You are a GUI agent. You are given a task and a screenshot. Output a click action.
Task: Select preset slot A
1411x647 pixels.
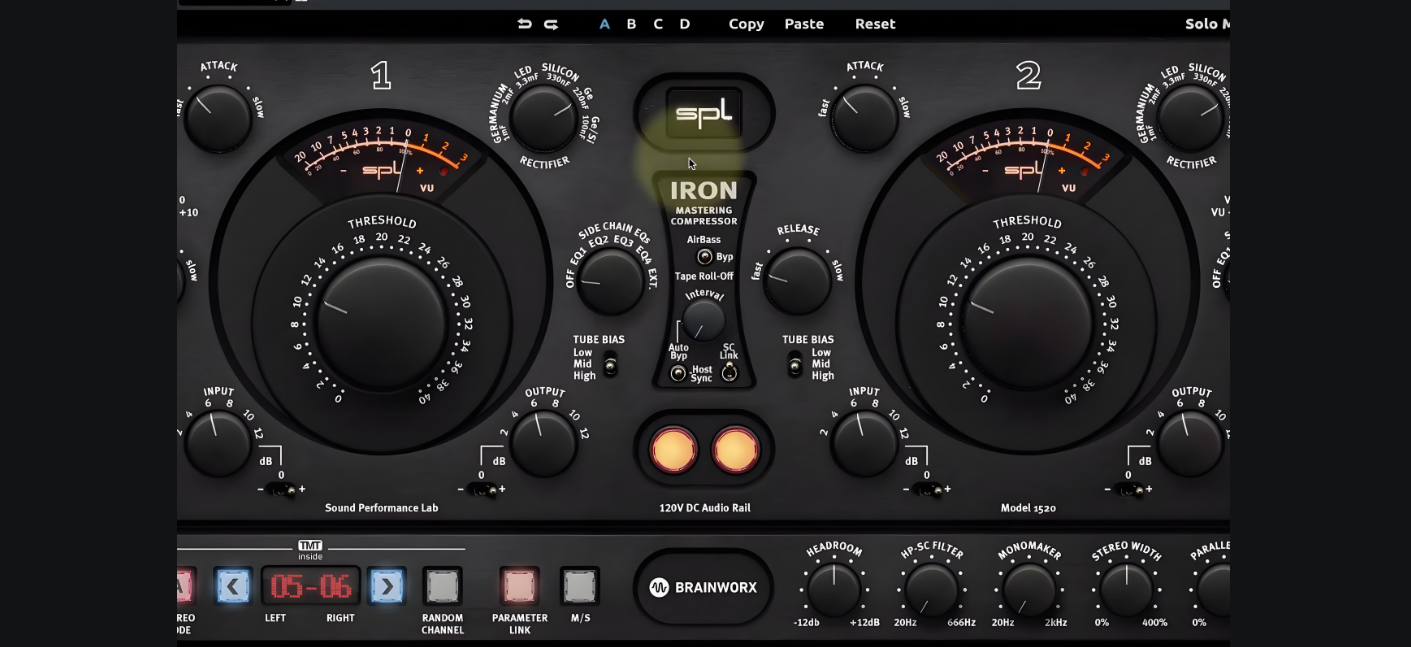[x=604, y=24]
